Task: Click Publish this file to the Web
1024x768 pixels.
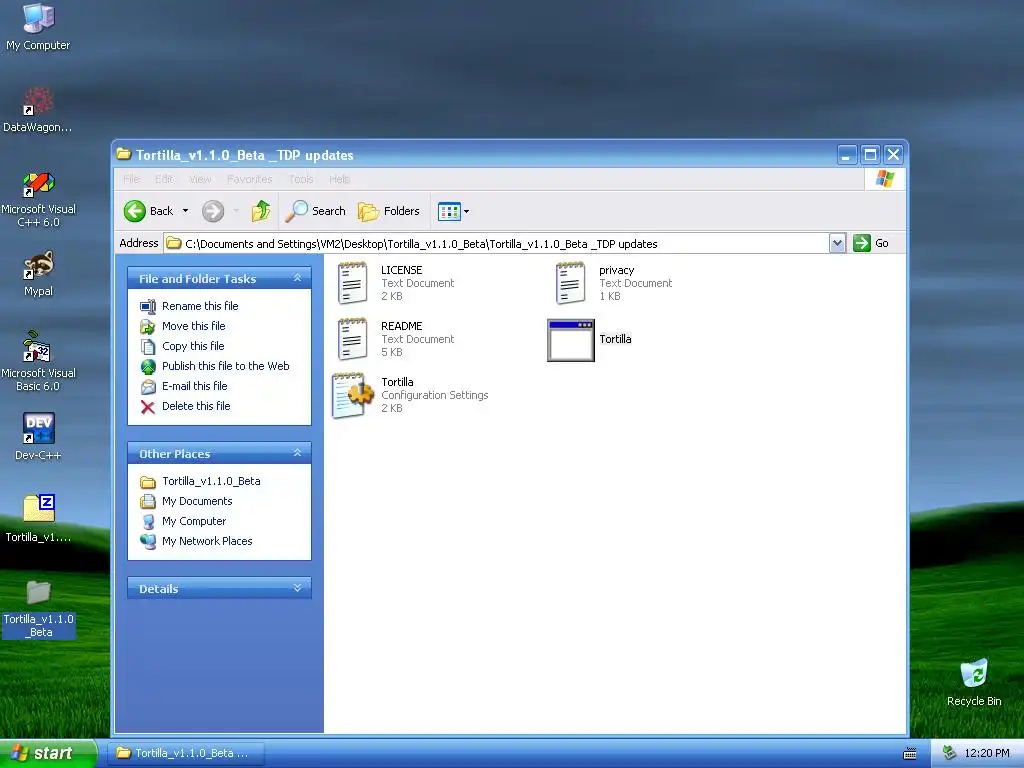Action: tap(225, 366)
